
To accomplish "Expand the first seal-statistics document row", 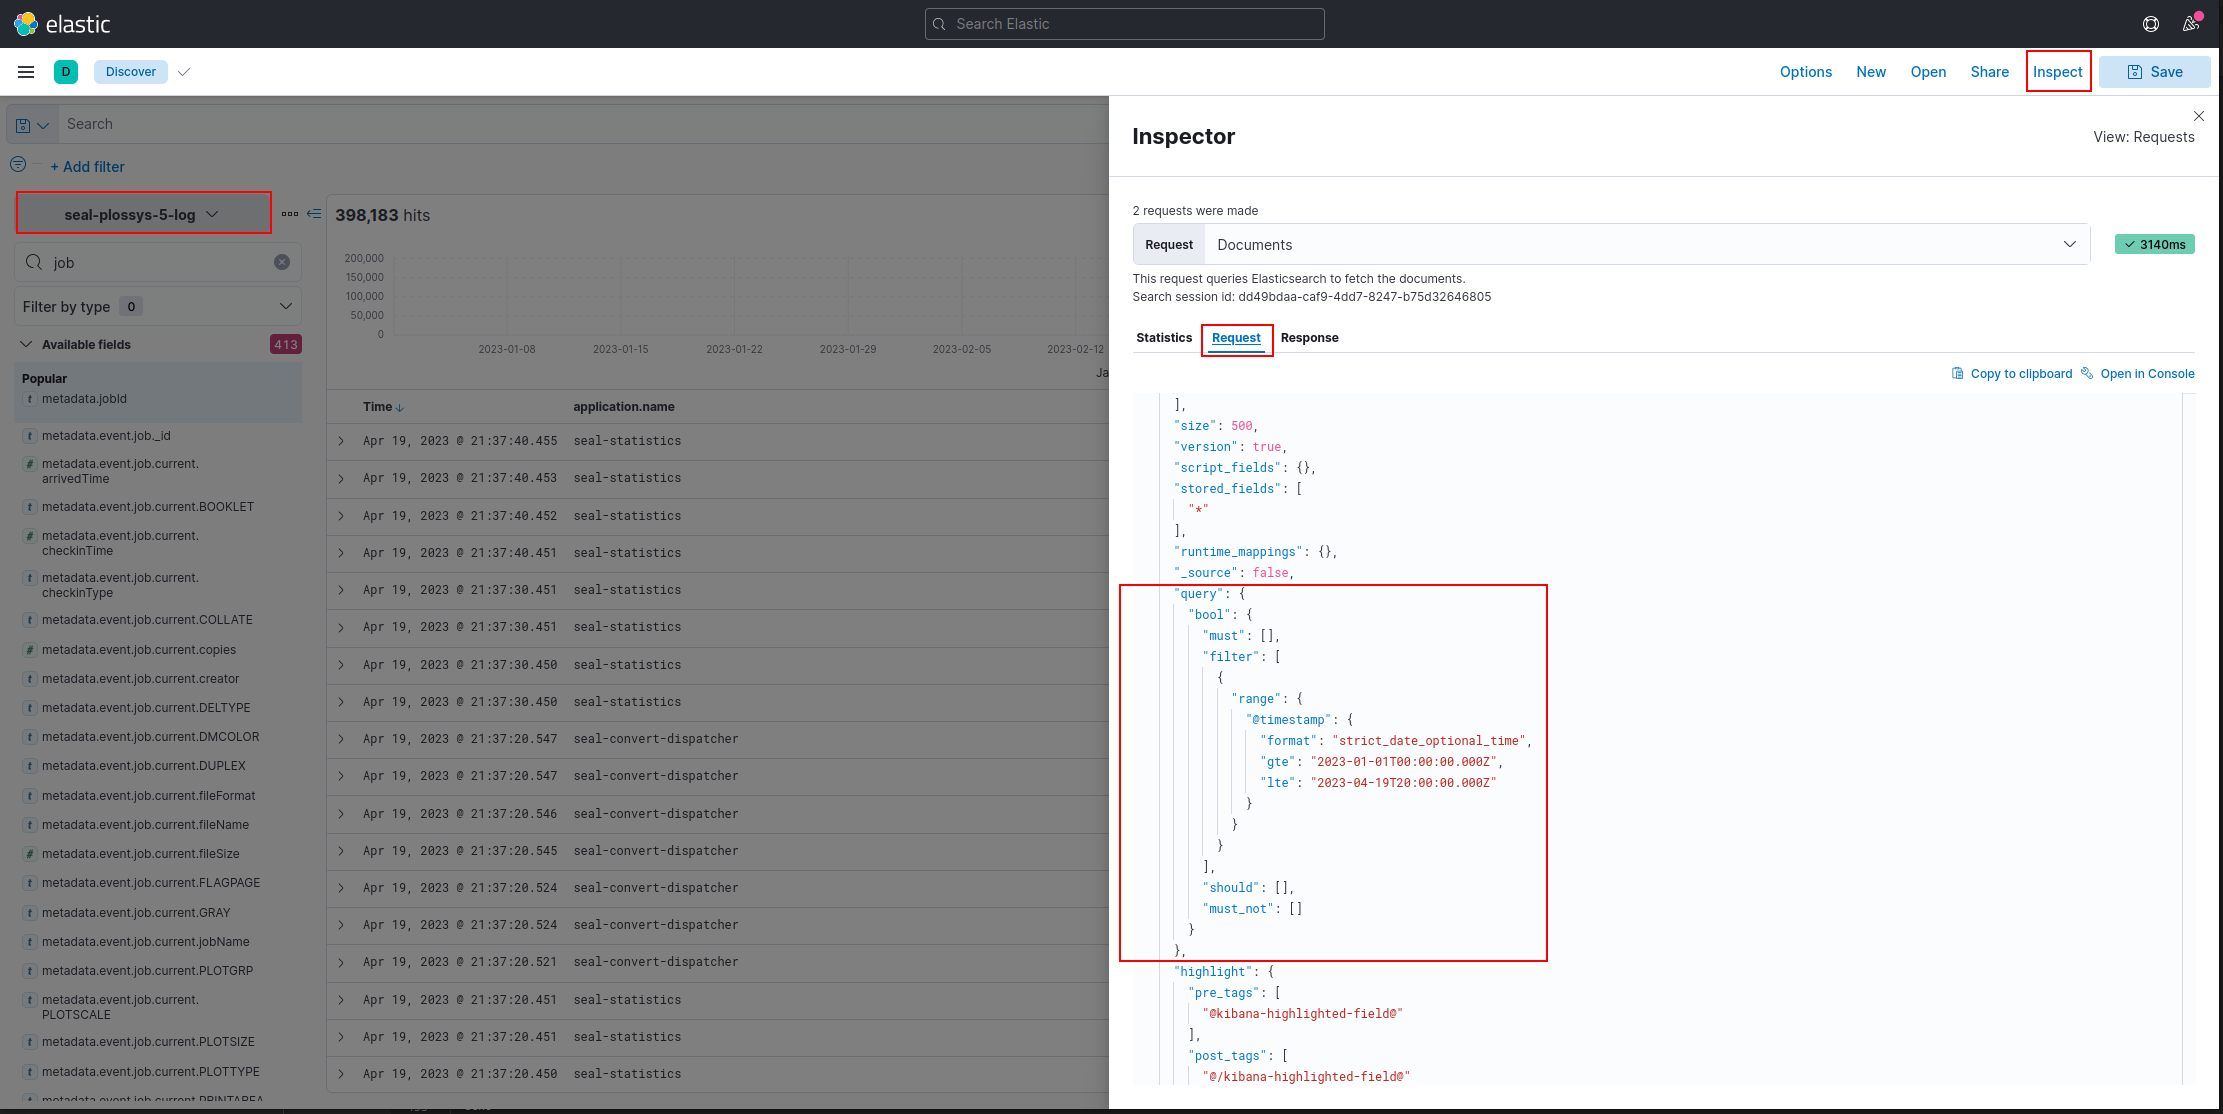I will pos(341,441).
